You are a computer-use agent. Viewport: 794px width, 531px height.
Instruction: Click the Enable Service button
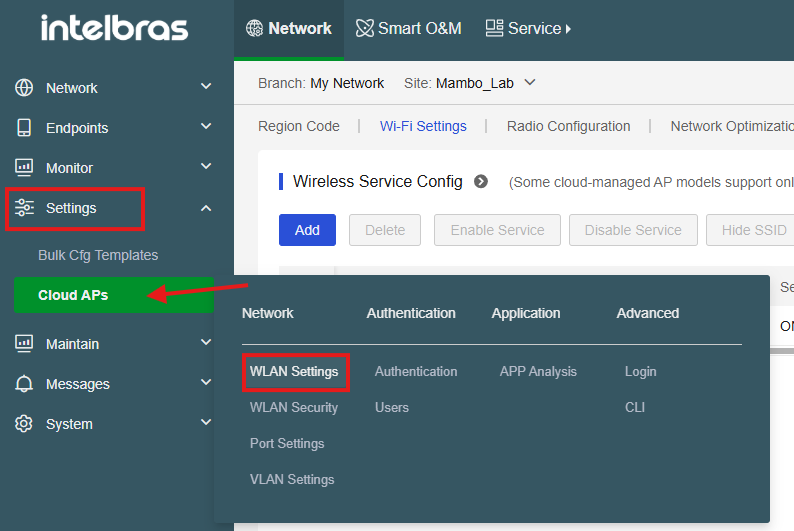coord(497,230)
